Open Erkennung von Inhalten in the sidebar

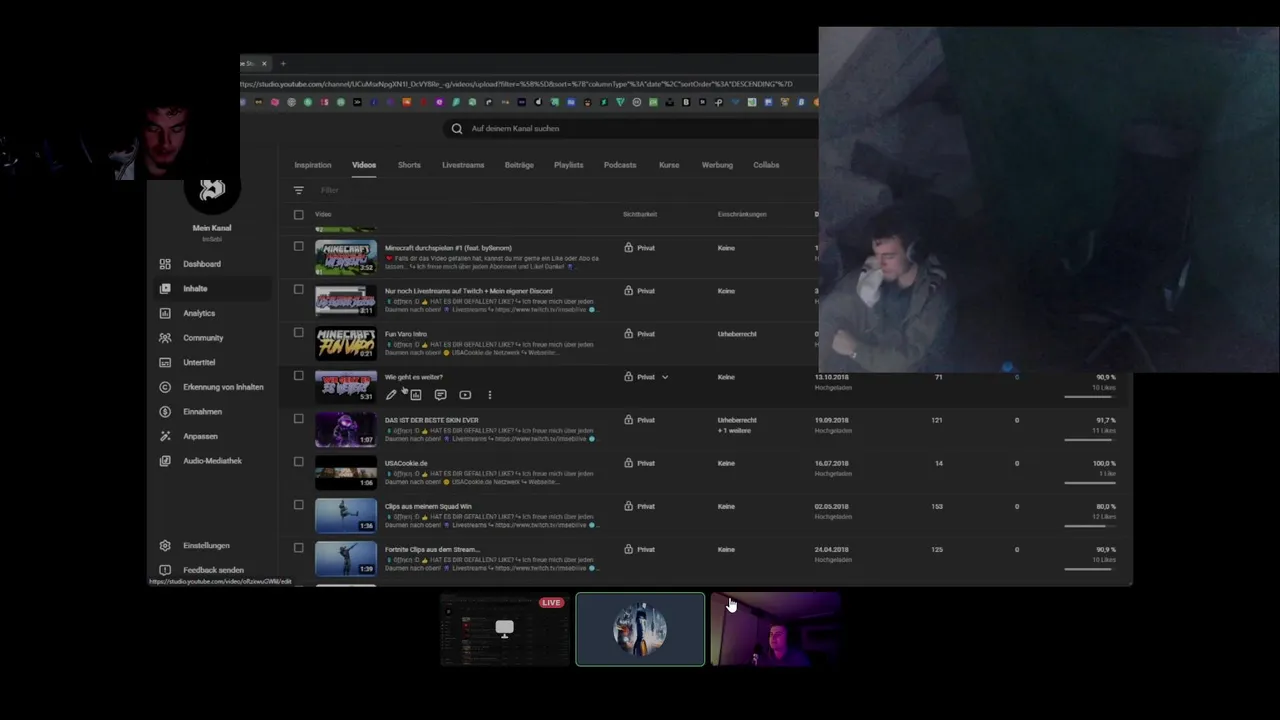point(223,387)
